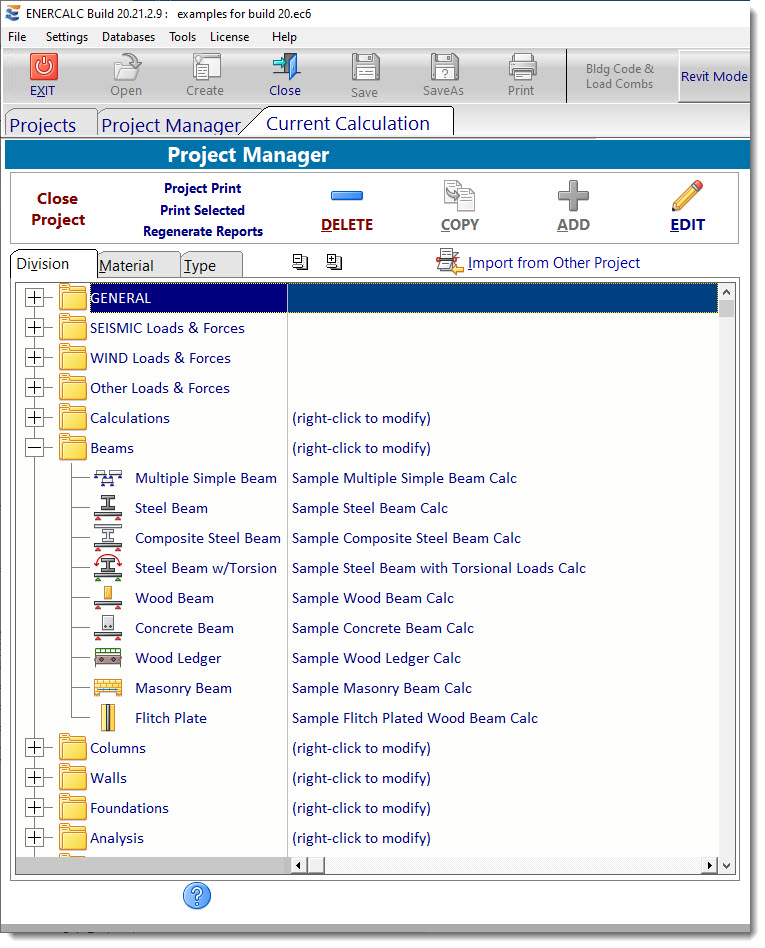Click the Revit Mode button
Viewport: 765px width, 948px height.
click(x=714, y=77)
